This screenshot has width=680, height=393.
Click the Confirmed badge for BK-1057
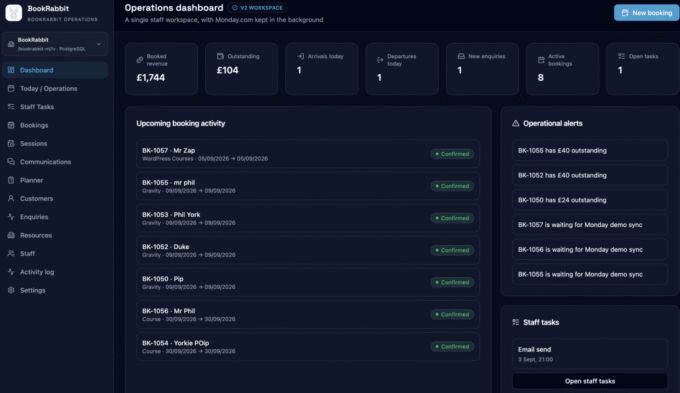(452, 154)
